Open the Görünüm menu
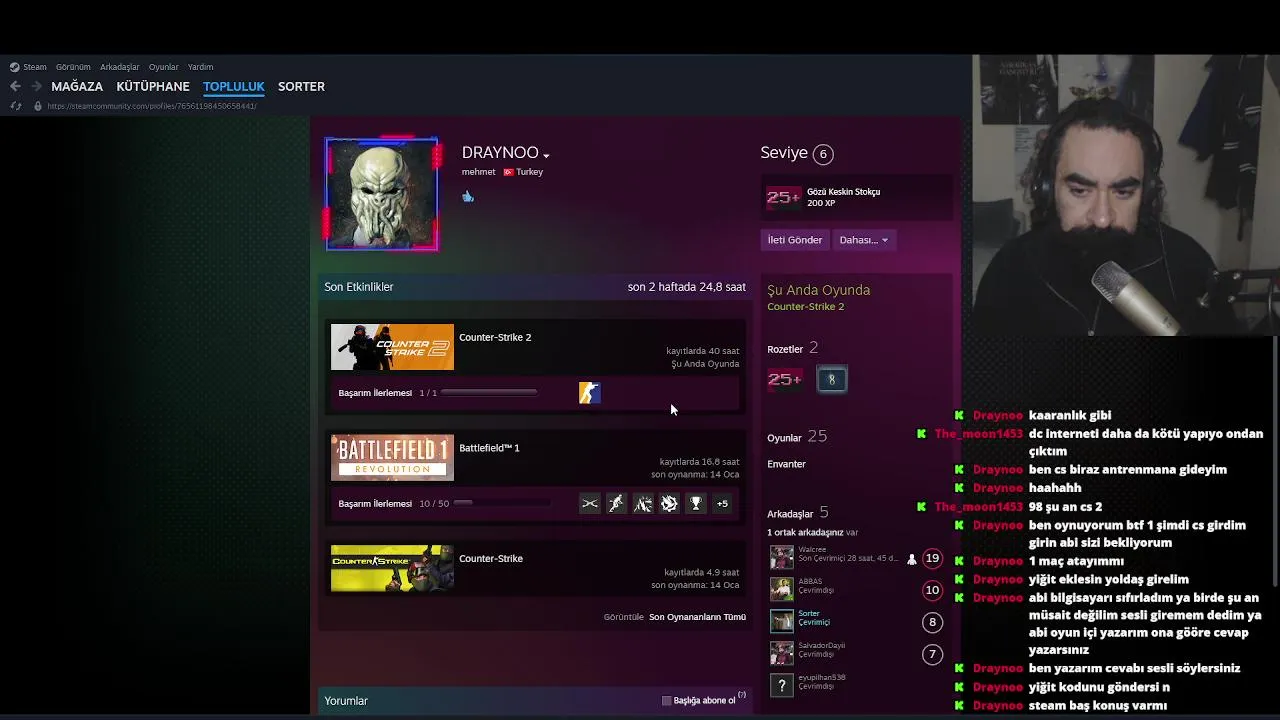Screen dimensions: 1280x720 click(73, 67)
